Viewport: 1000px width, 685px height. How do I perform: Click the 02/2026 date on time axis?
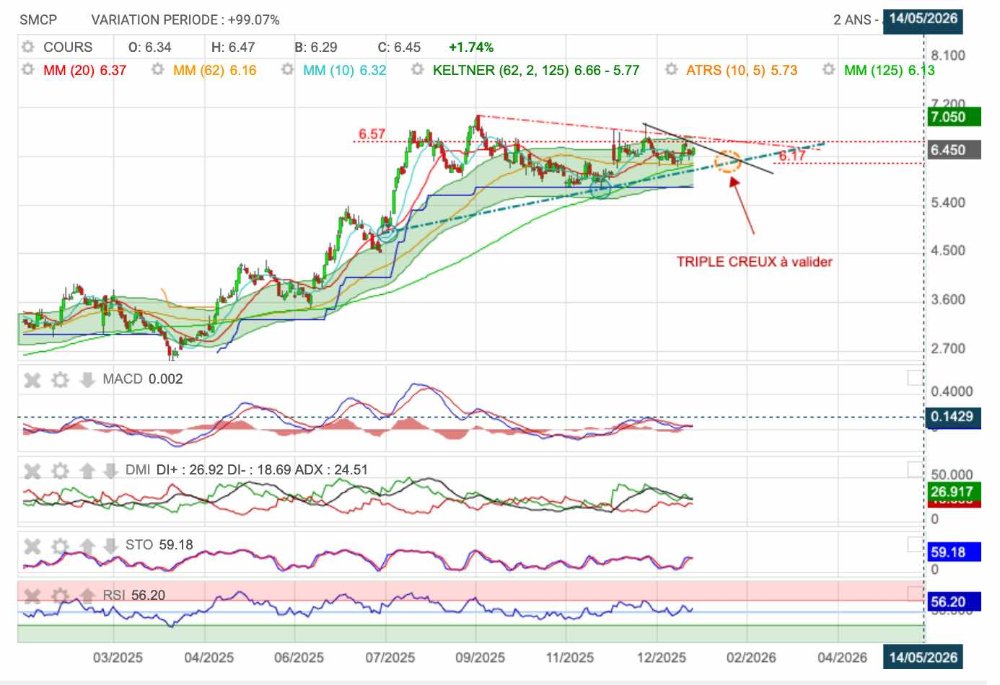(751, 658)
